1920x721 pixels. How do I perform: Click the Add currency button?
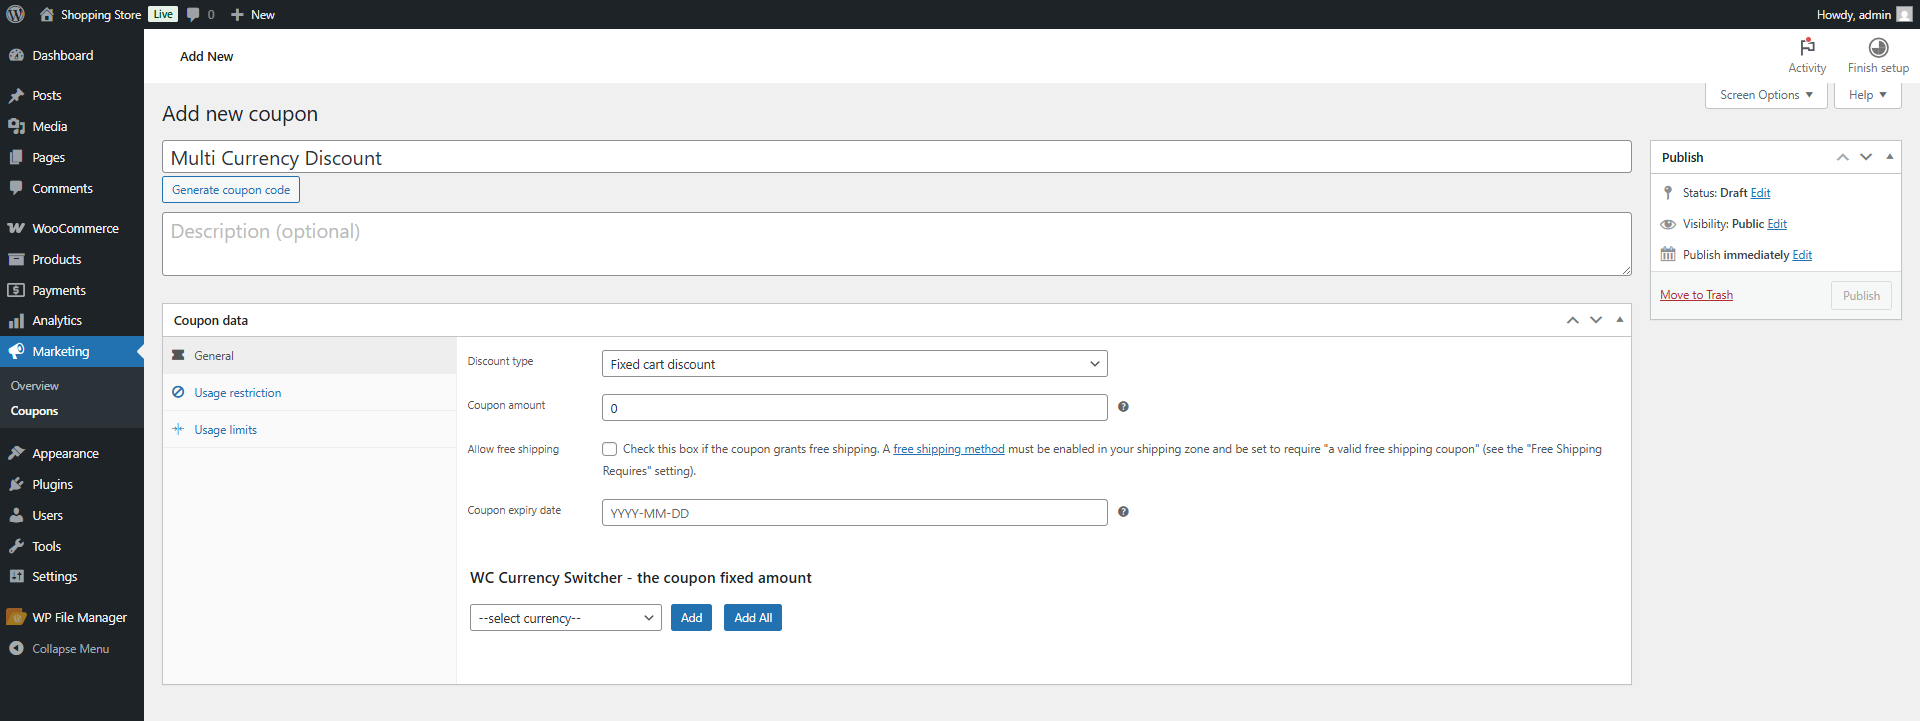point(691,618)
